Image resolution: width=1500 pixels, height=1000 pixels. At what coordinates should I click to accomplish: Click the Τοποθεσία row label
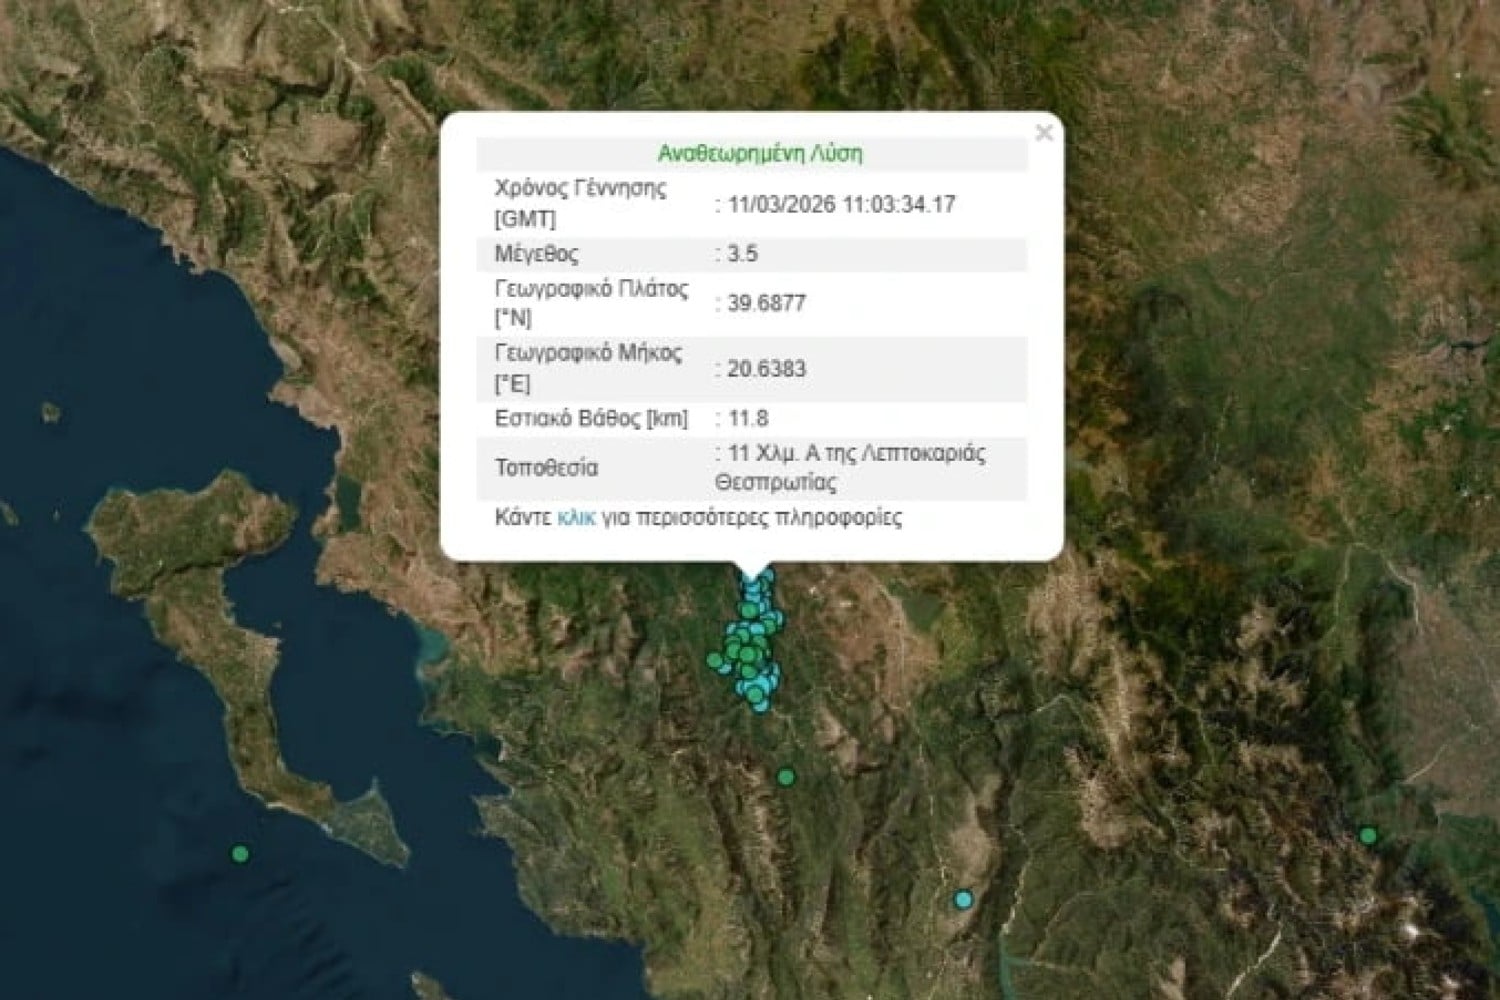tap(546, 468)
